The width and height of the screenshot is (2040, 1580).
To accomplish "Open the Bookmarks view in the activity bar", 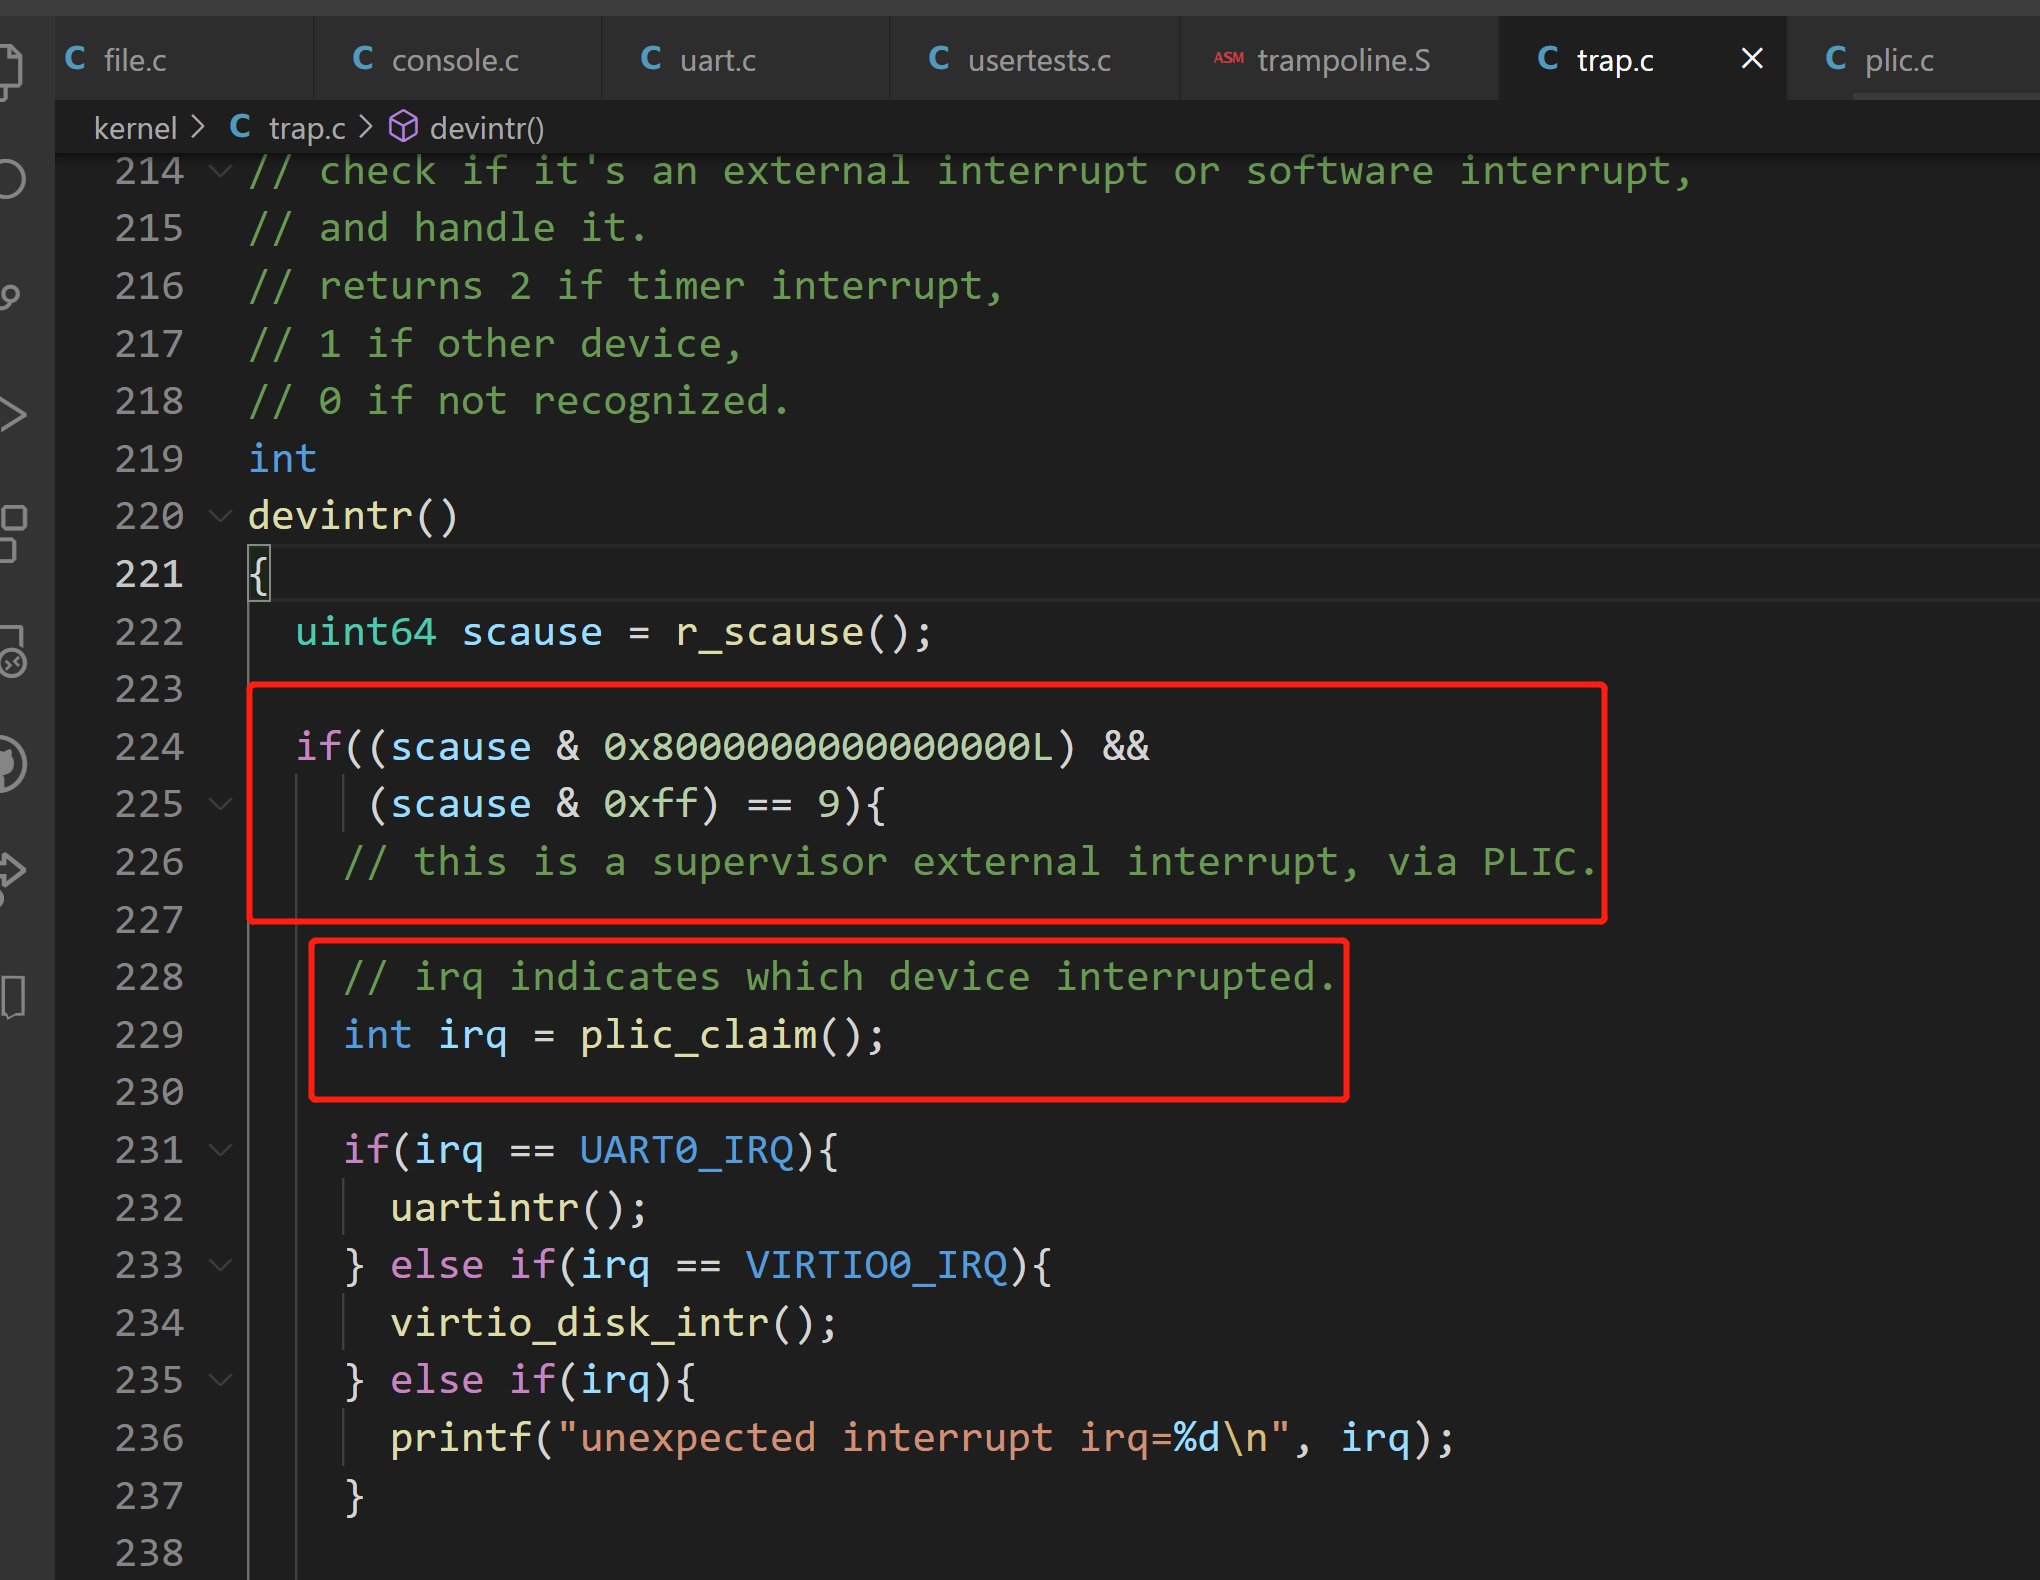I will pyautogui.click(x=12, y=996).
